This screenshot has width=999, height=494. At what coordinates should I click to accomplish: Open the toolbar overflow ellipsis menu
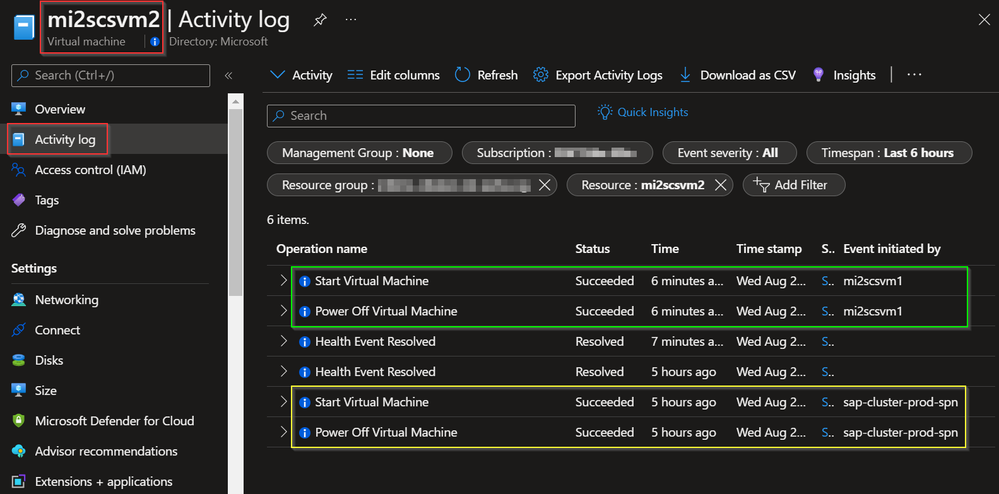pyautogui.click(x=914, y=75)
